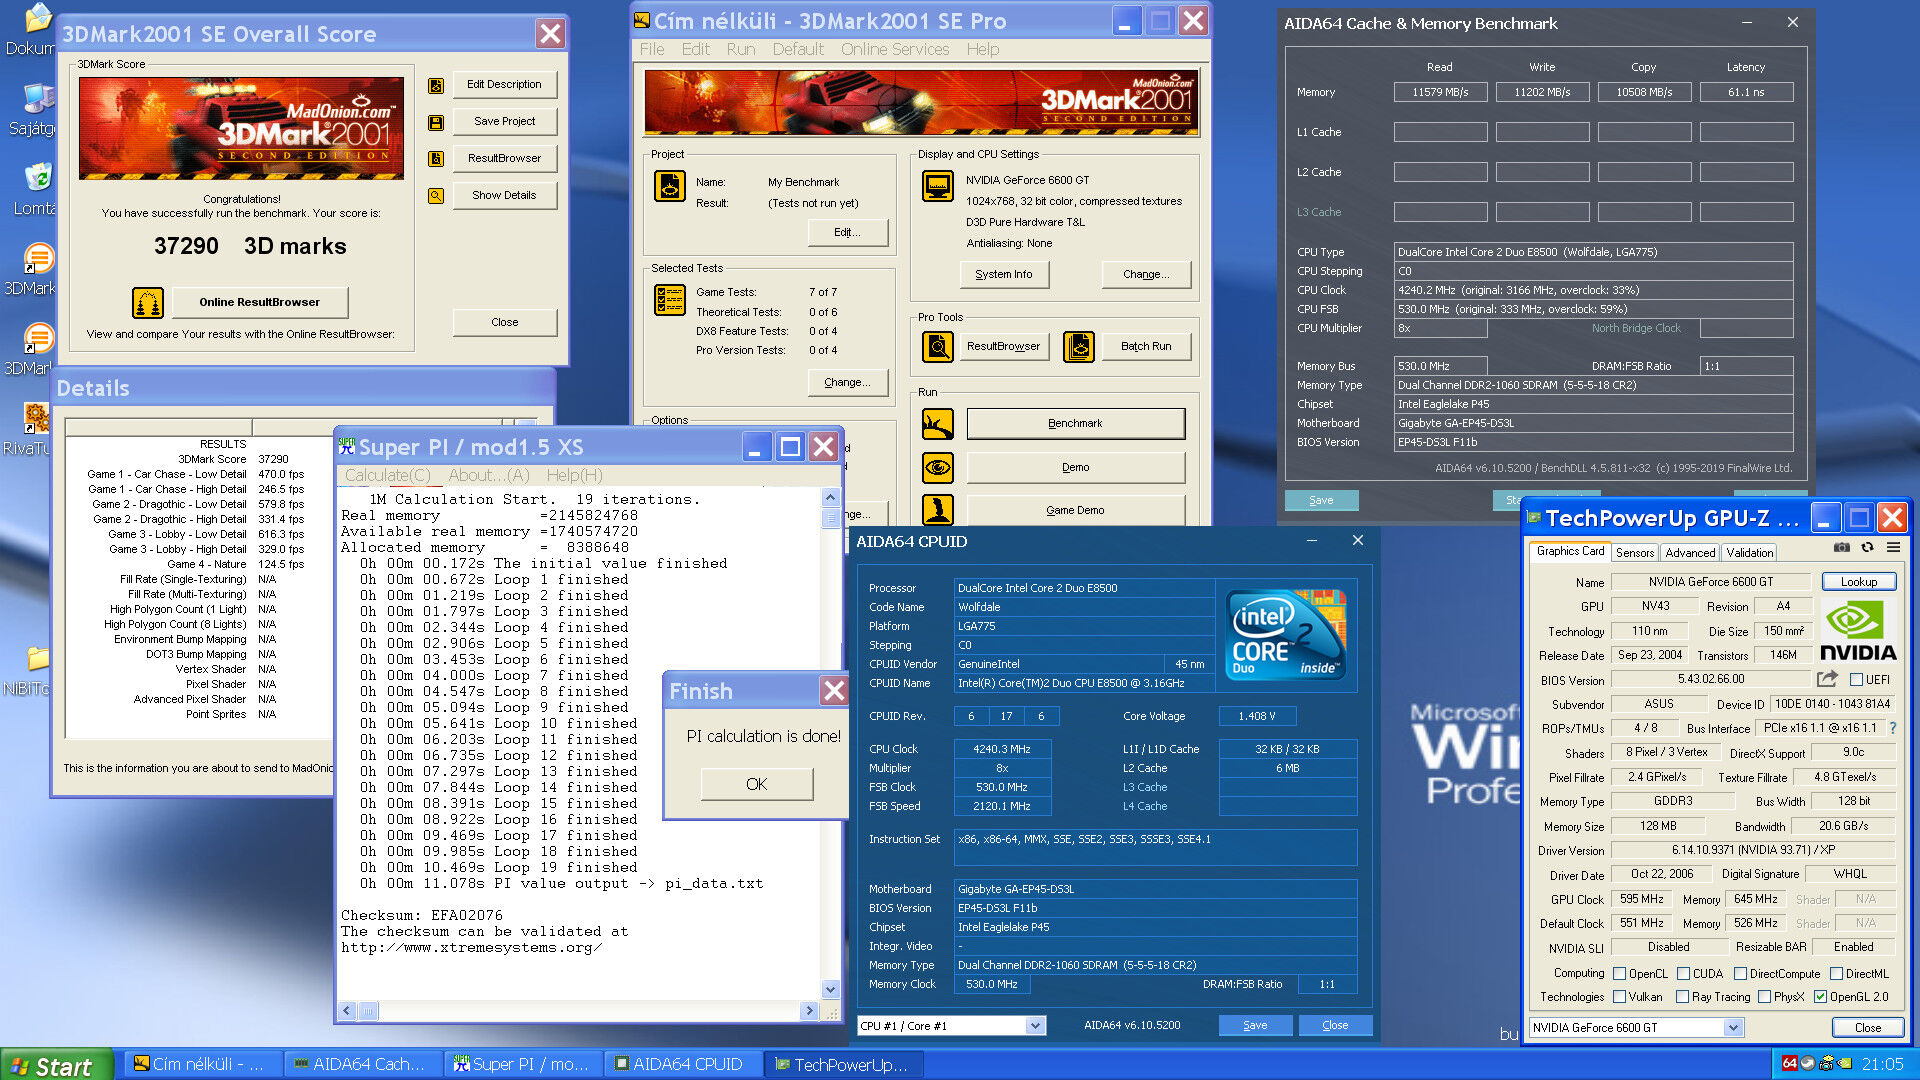1920x1080 pixels.
Task: Toggle PhysX checkbox
Action: click(1764, 997)
